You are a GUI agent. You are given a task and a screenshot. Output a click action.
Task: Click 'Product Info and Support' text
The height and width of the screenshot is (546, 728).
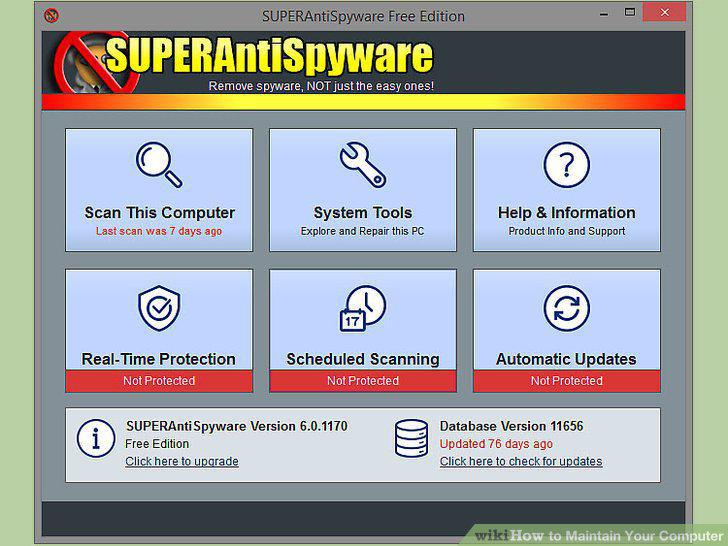[566, 231]
